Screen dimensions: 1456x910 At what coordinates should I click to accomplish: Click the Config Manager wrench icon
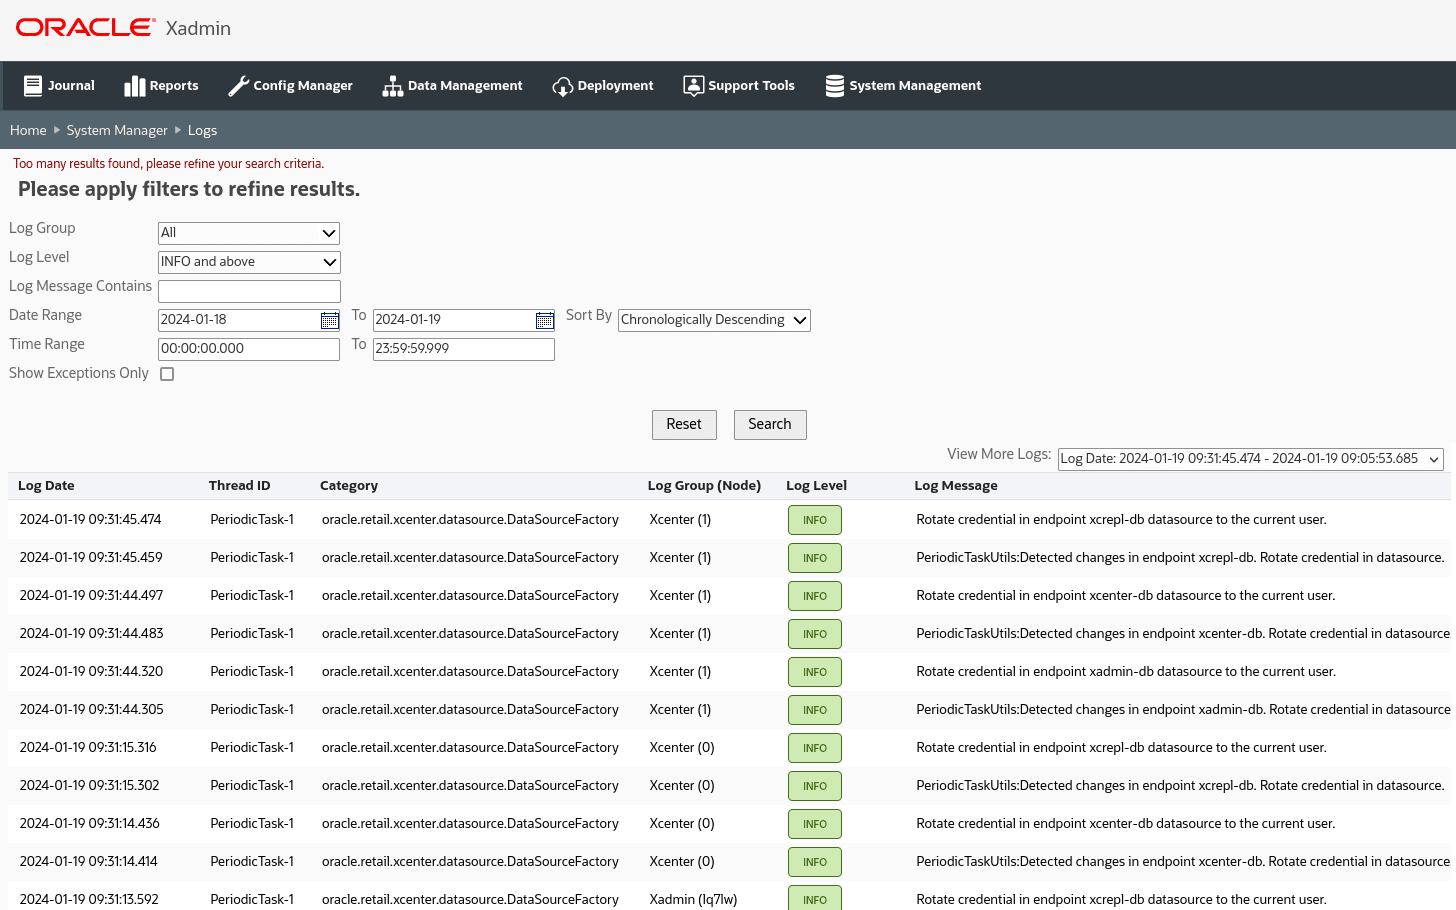238,86
